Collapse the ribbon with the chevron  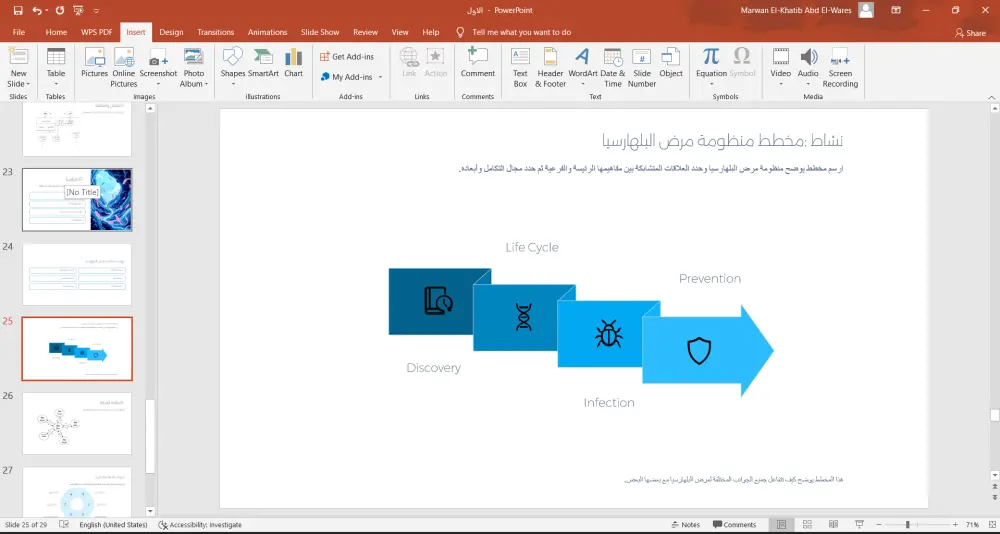(991, 97)
